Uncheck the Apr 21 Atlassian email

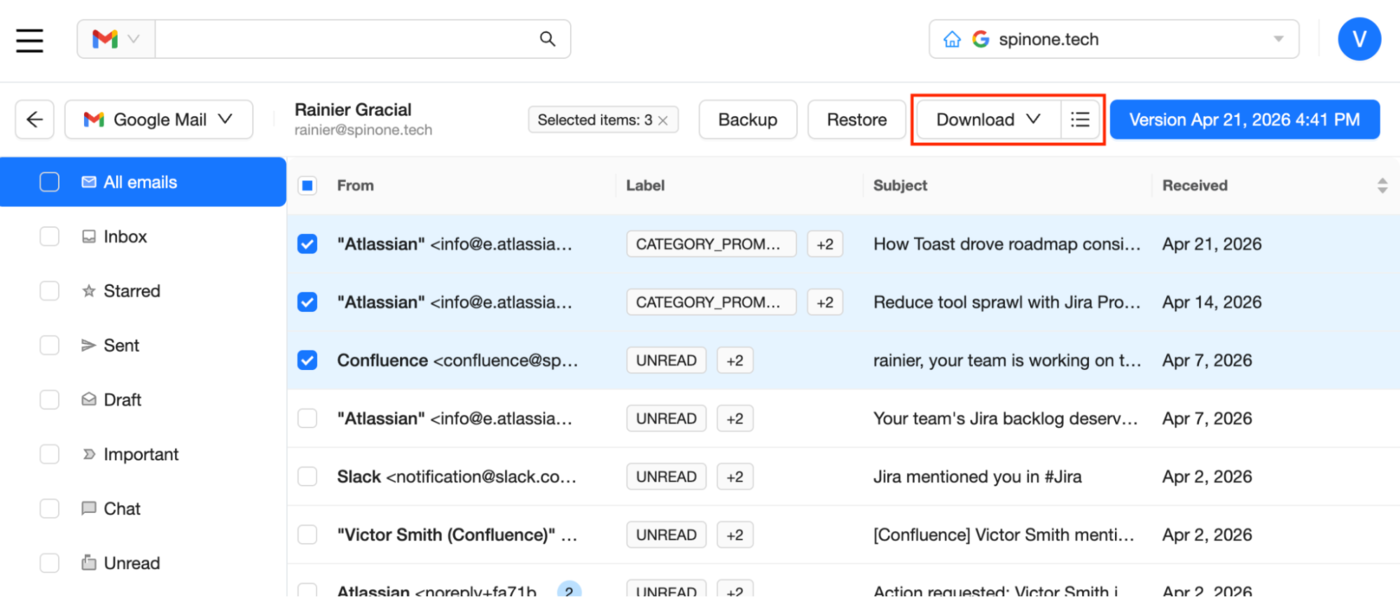click(308, 244)
